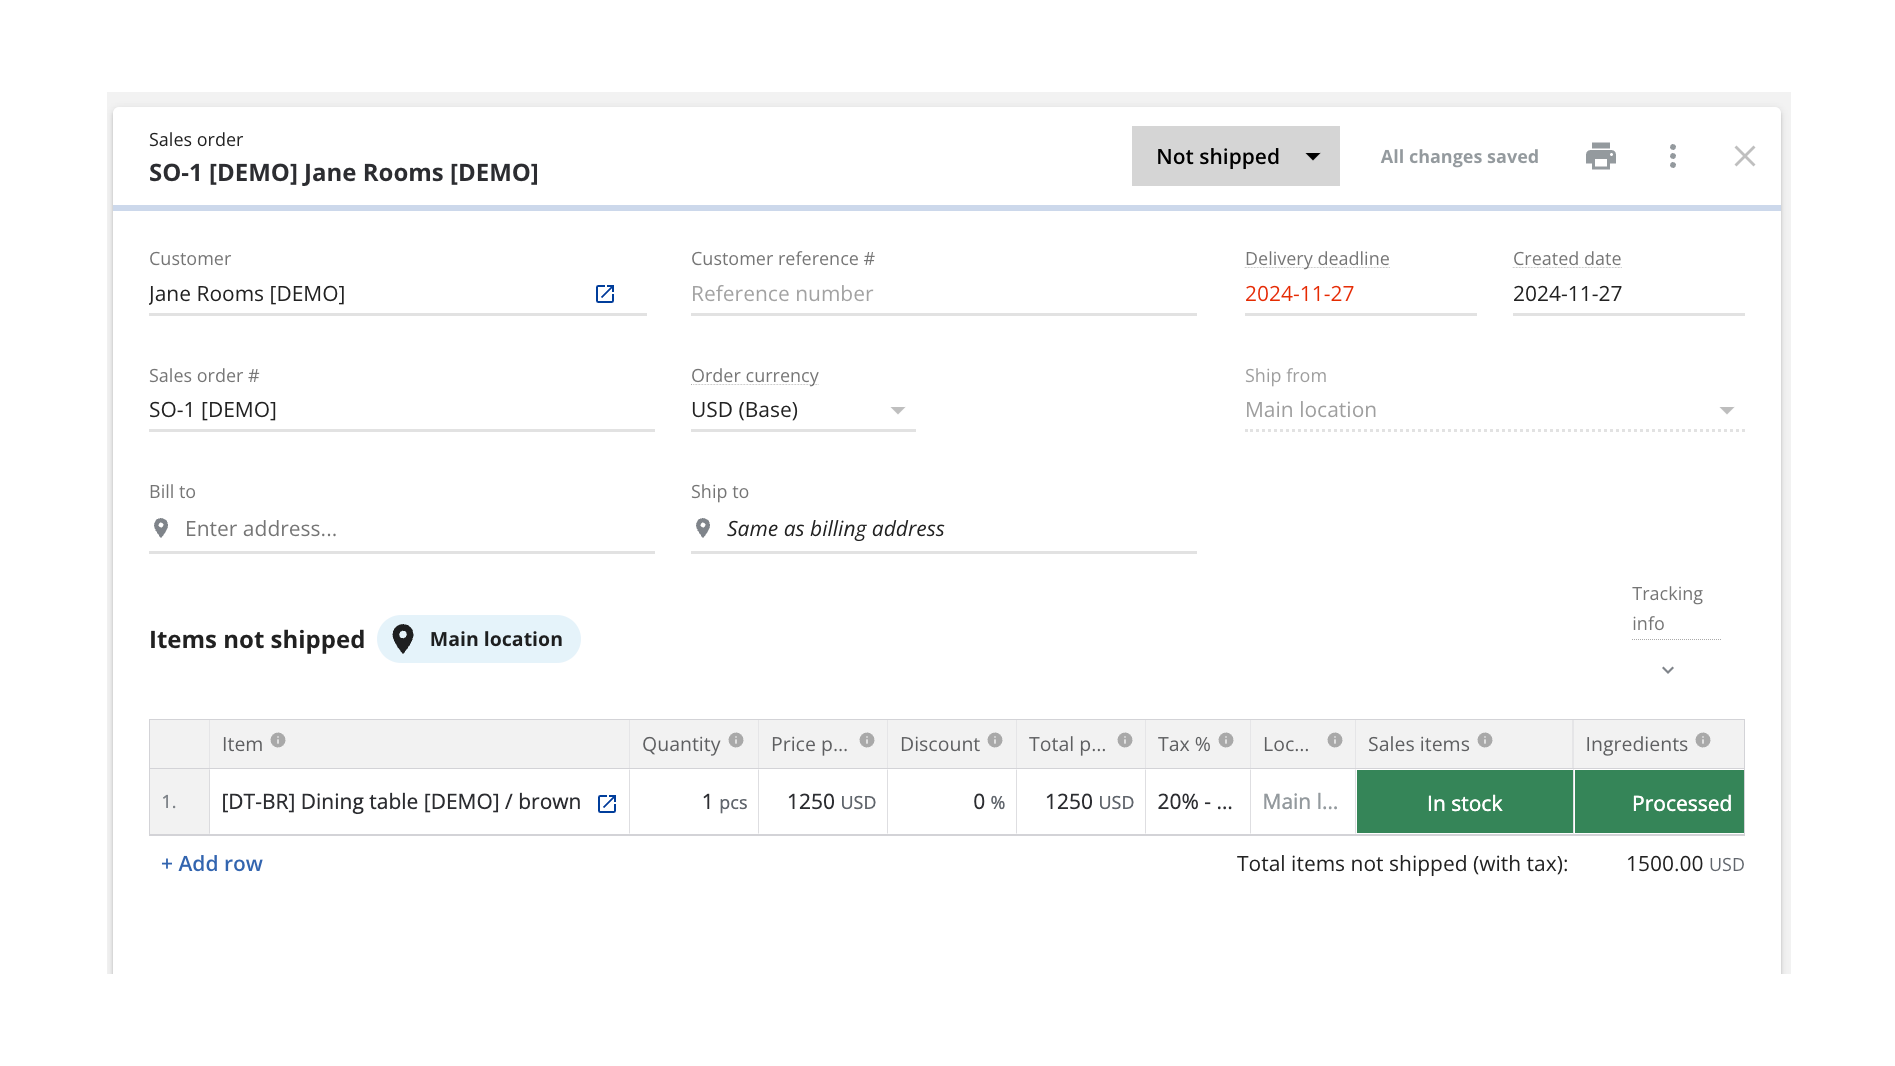Image resolution: width=1895 pixels, height=1066 pixels.
Task: Open the Dining table item external link
Action: (606, 802)
